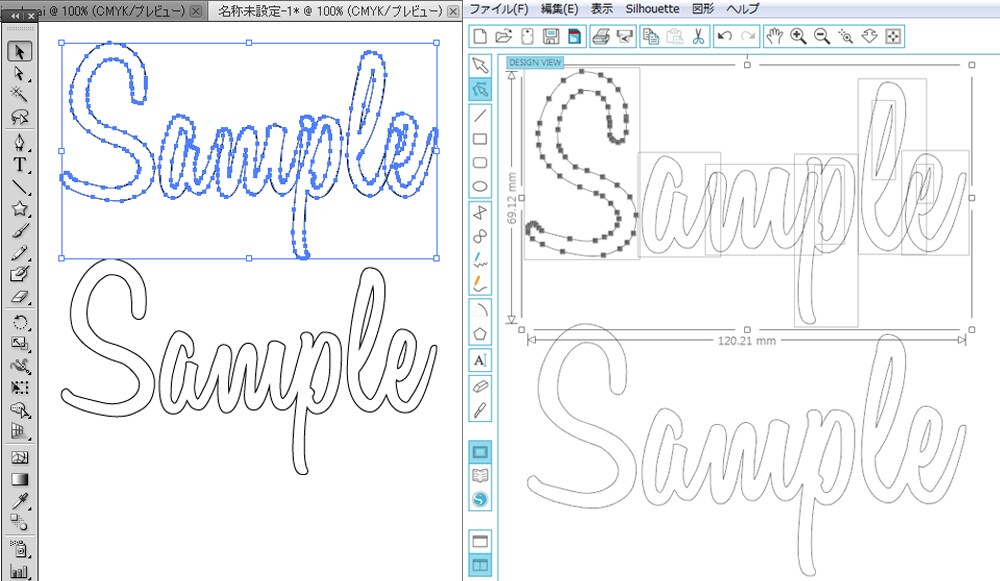The image size is (1000, 581).
Task: Select the Eraser tool in Illustrator
Action: (x=20, y=297)
